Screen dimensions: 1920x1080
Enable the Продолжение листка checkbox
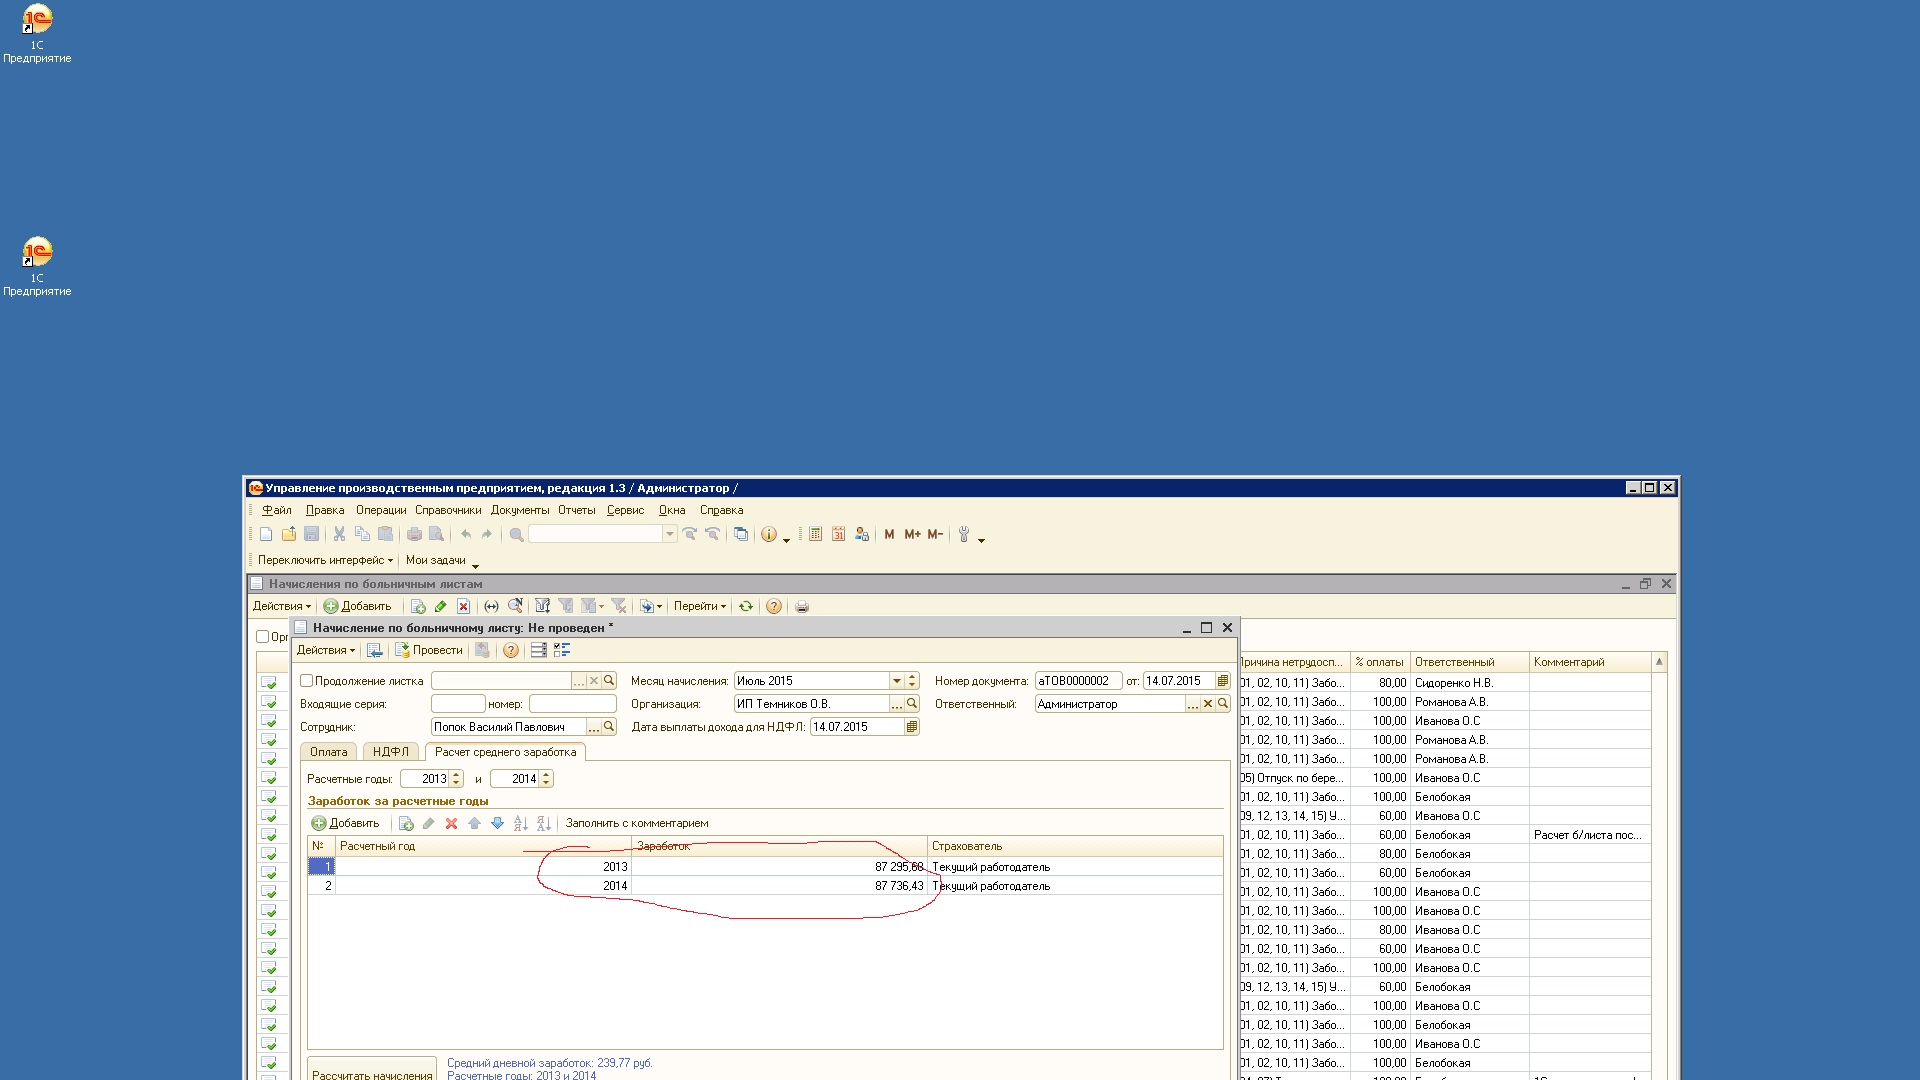[307, 681]
